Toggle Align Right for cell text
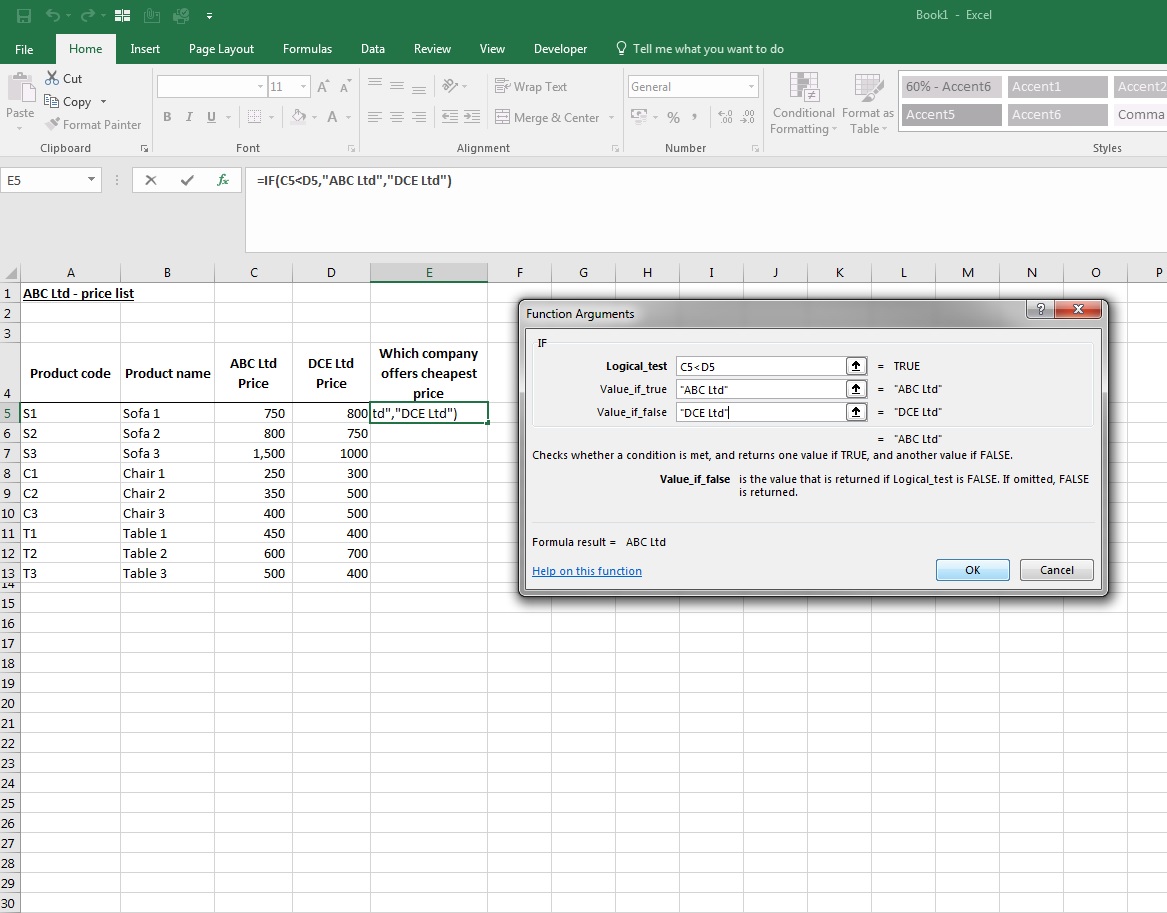1167x913 pixels. click(x=419, y=117)
